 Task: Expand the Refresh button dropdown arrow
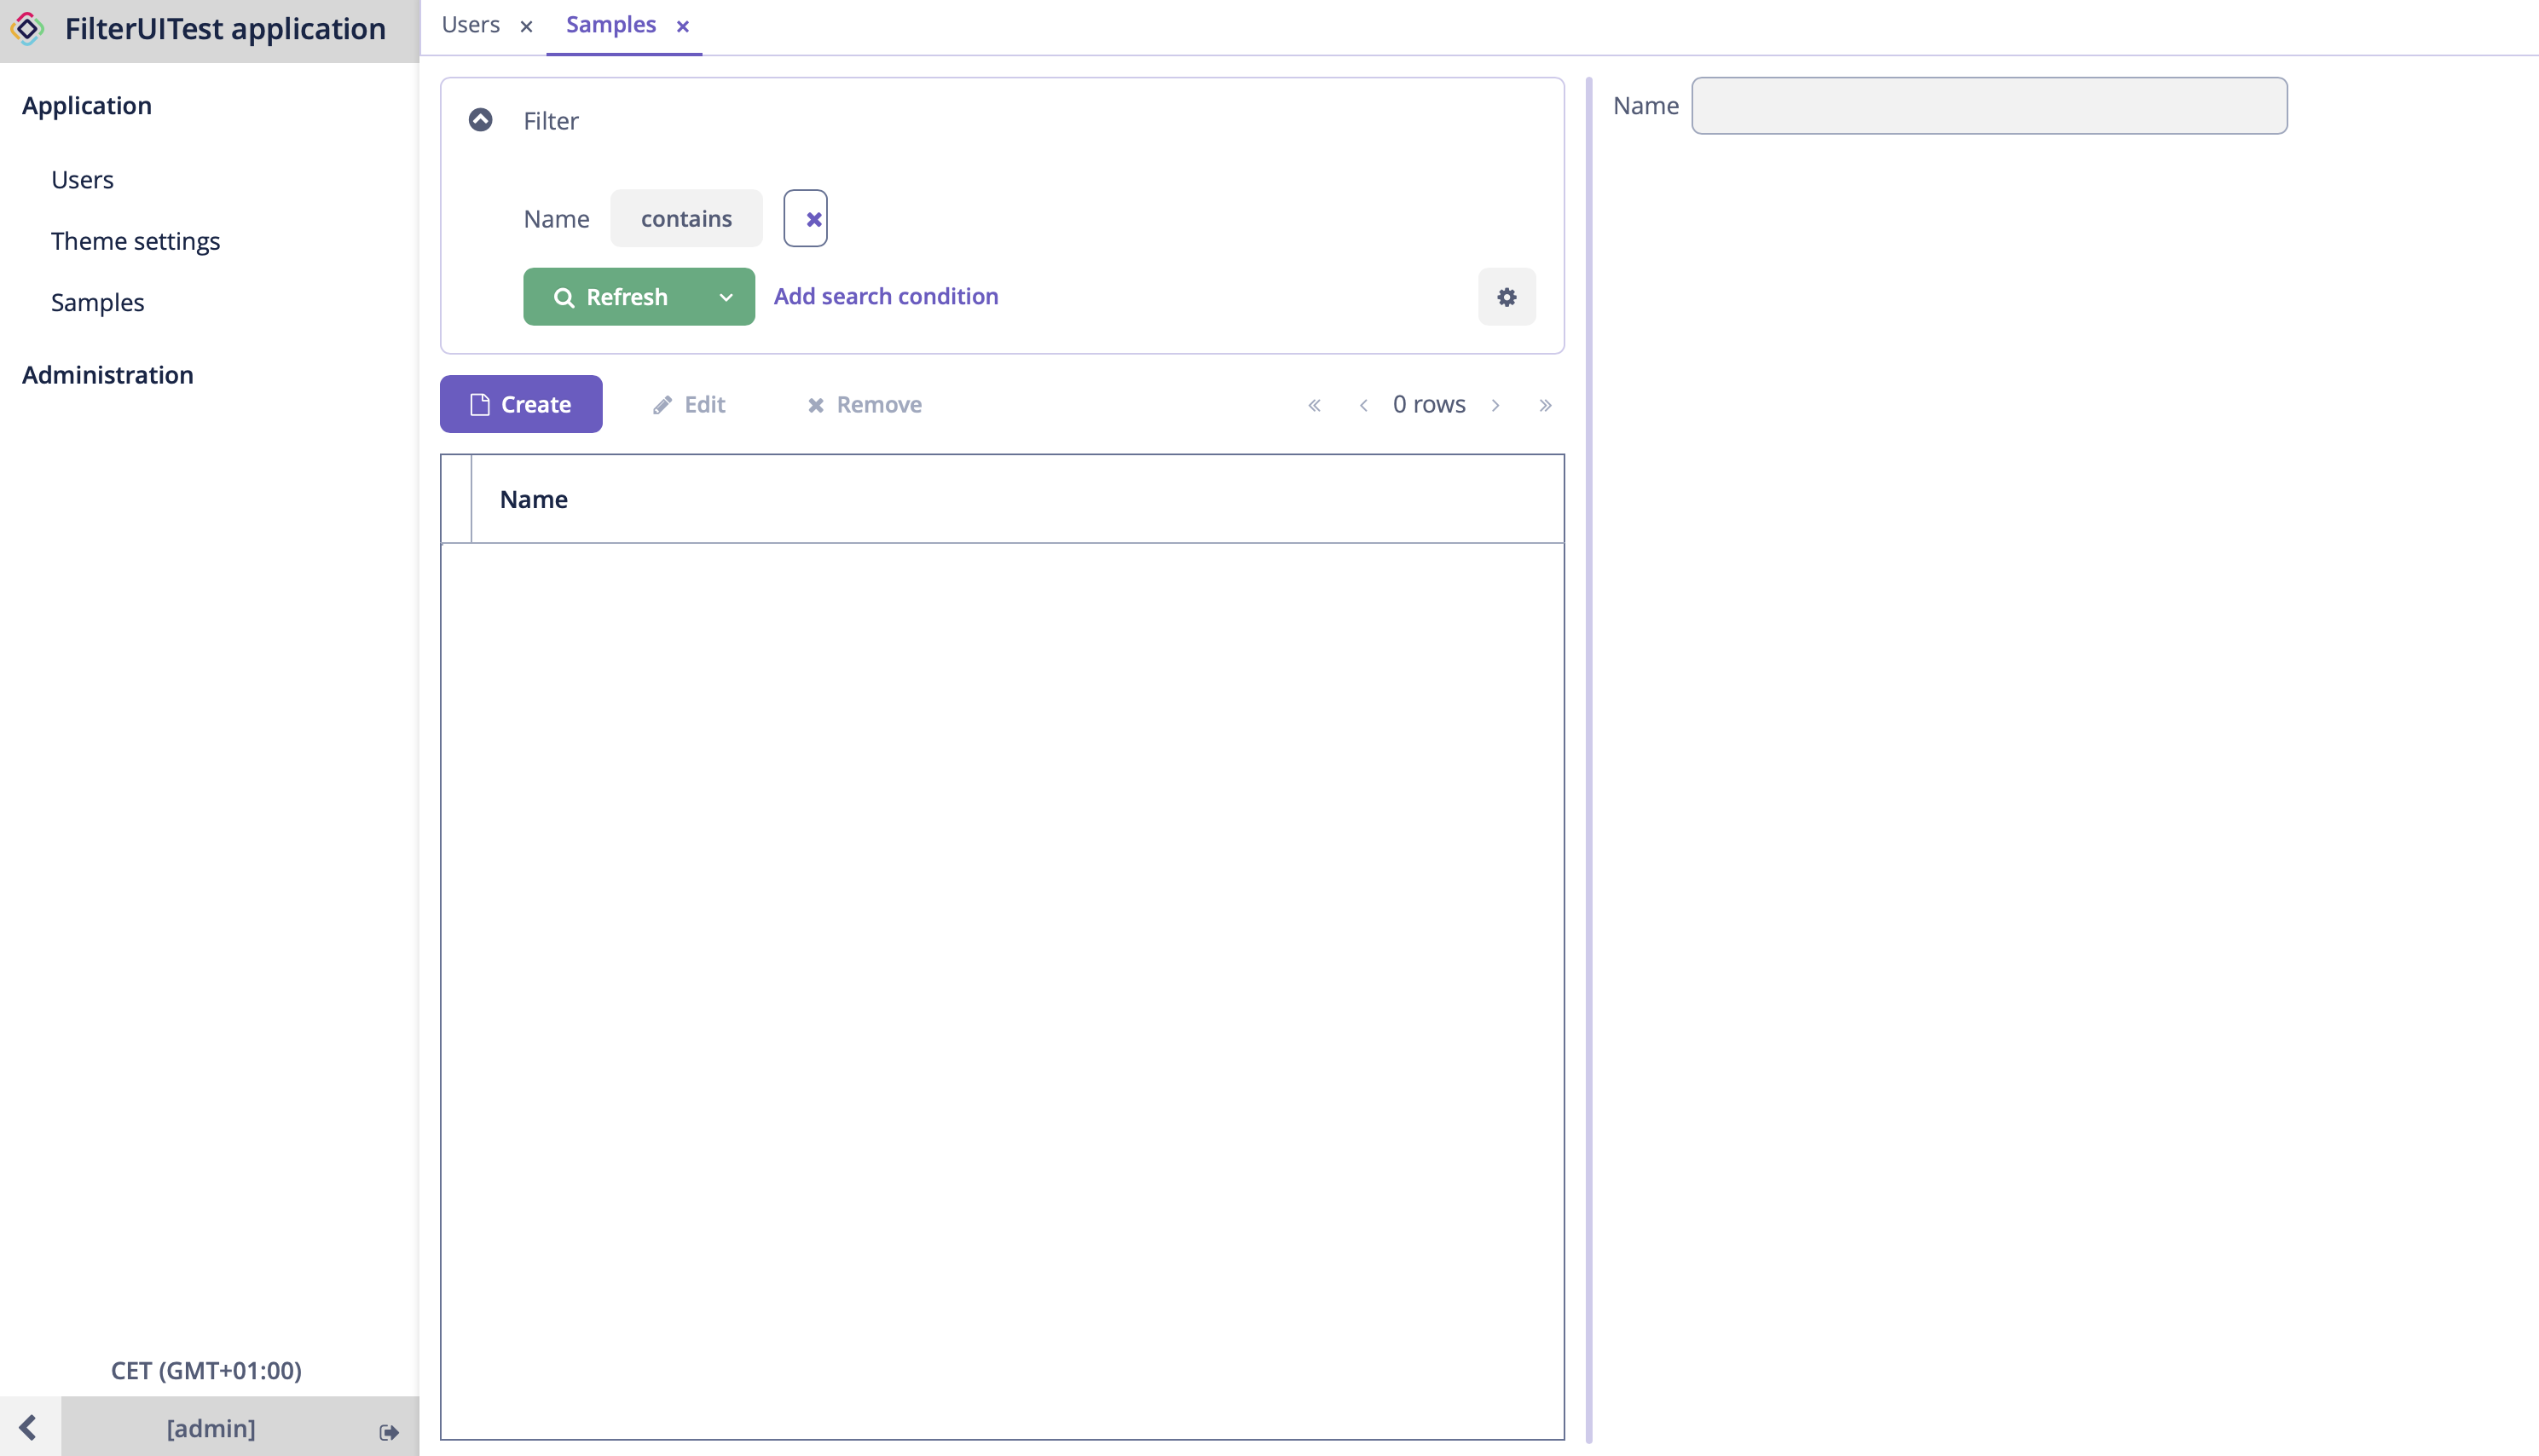click(x=727, y=297)
